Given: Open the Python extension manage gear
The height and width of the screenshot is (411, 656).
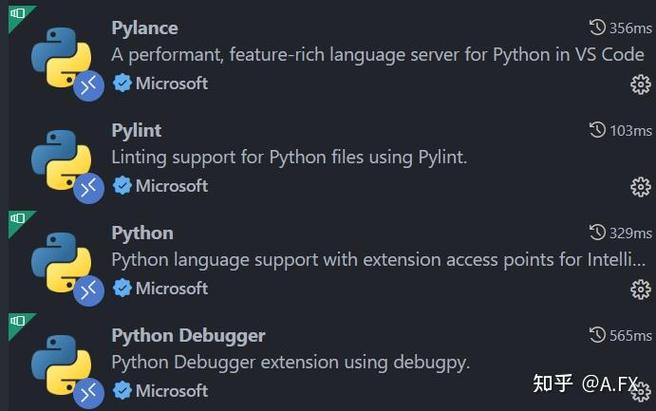Looking at the screenshot, I should [x=641, y=290].
